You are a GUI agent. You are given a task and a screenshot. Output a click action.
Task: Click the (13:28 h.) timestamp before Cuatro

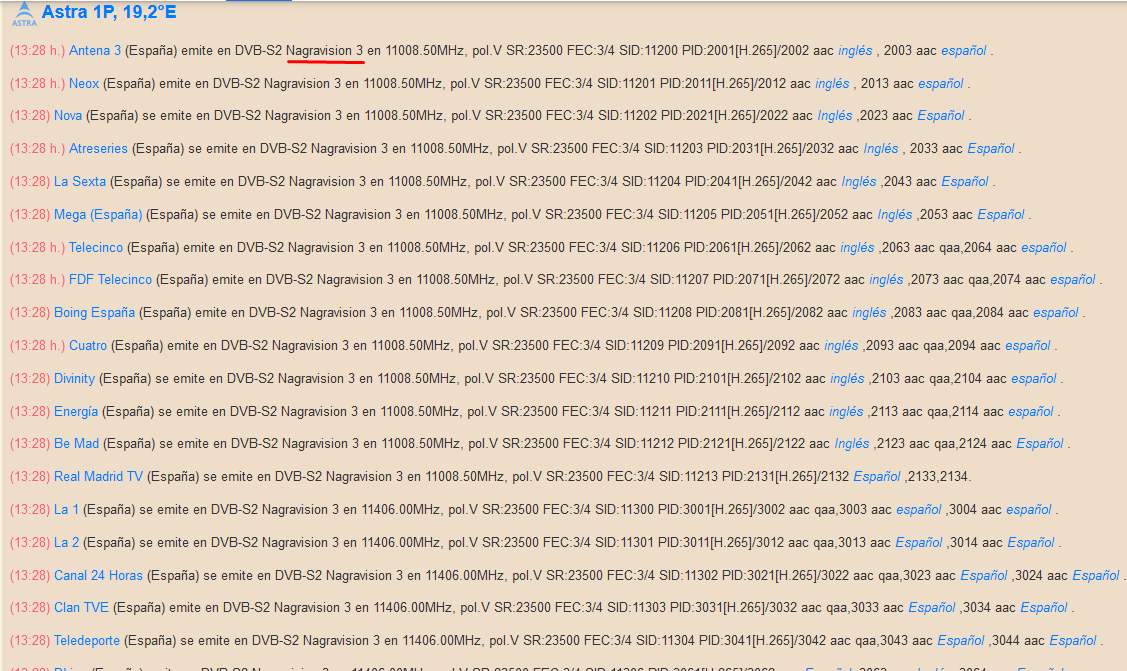[x=37, y=346]
